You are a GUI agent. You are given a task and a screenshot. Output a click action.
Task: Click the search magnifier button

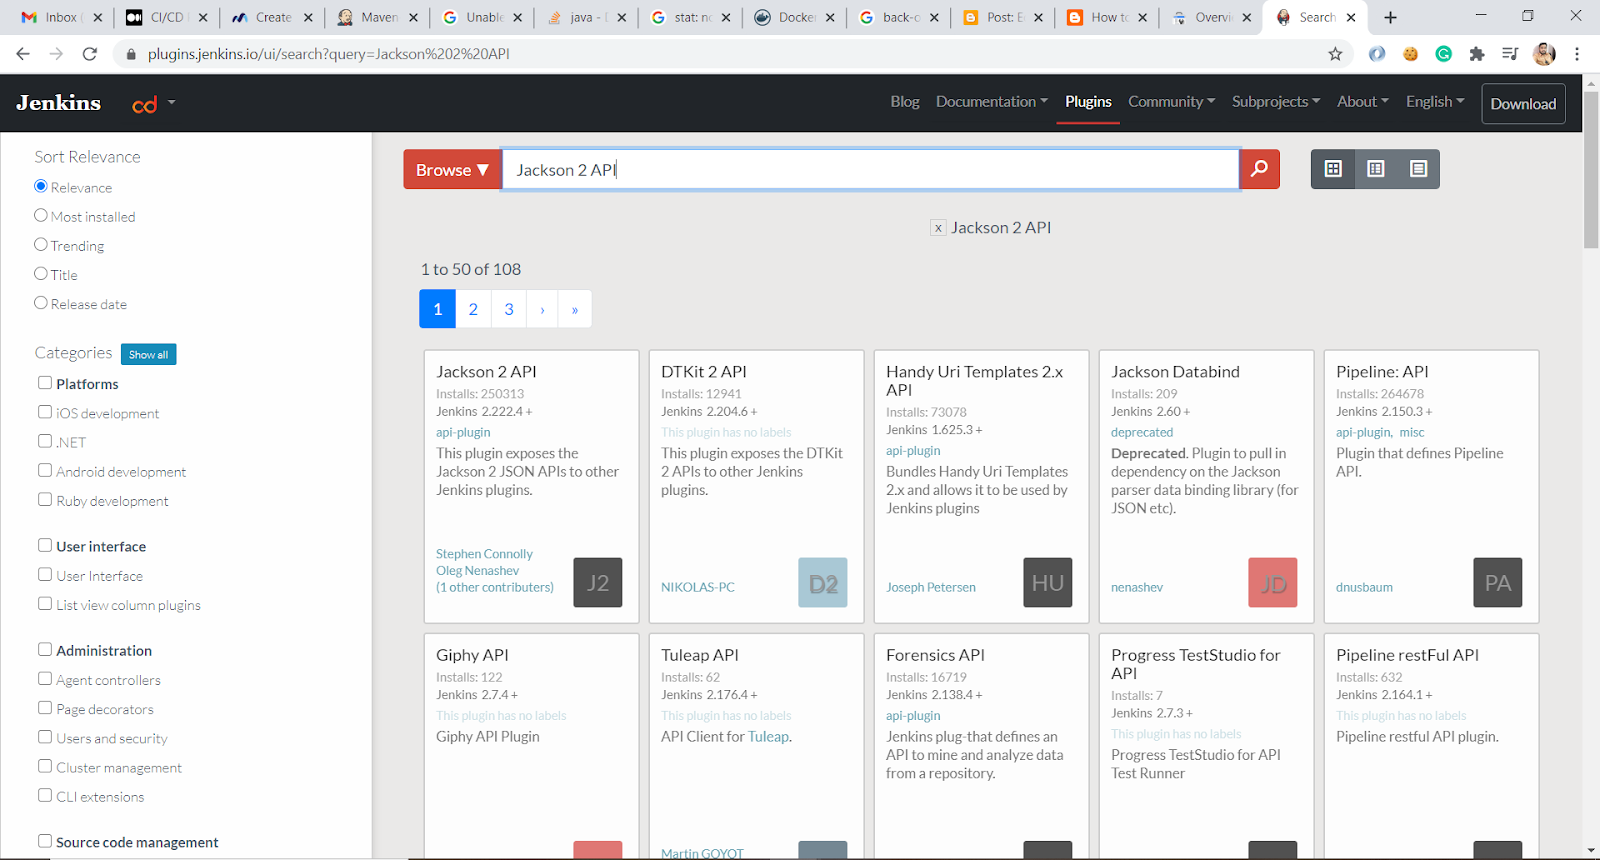pos(1259,169)
